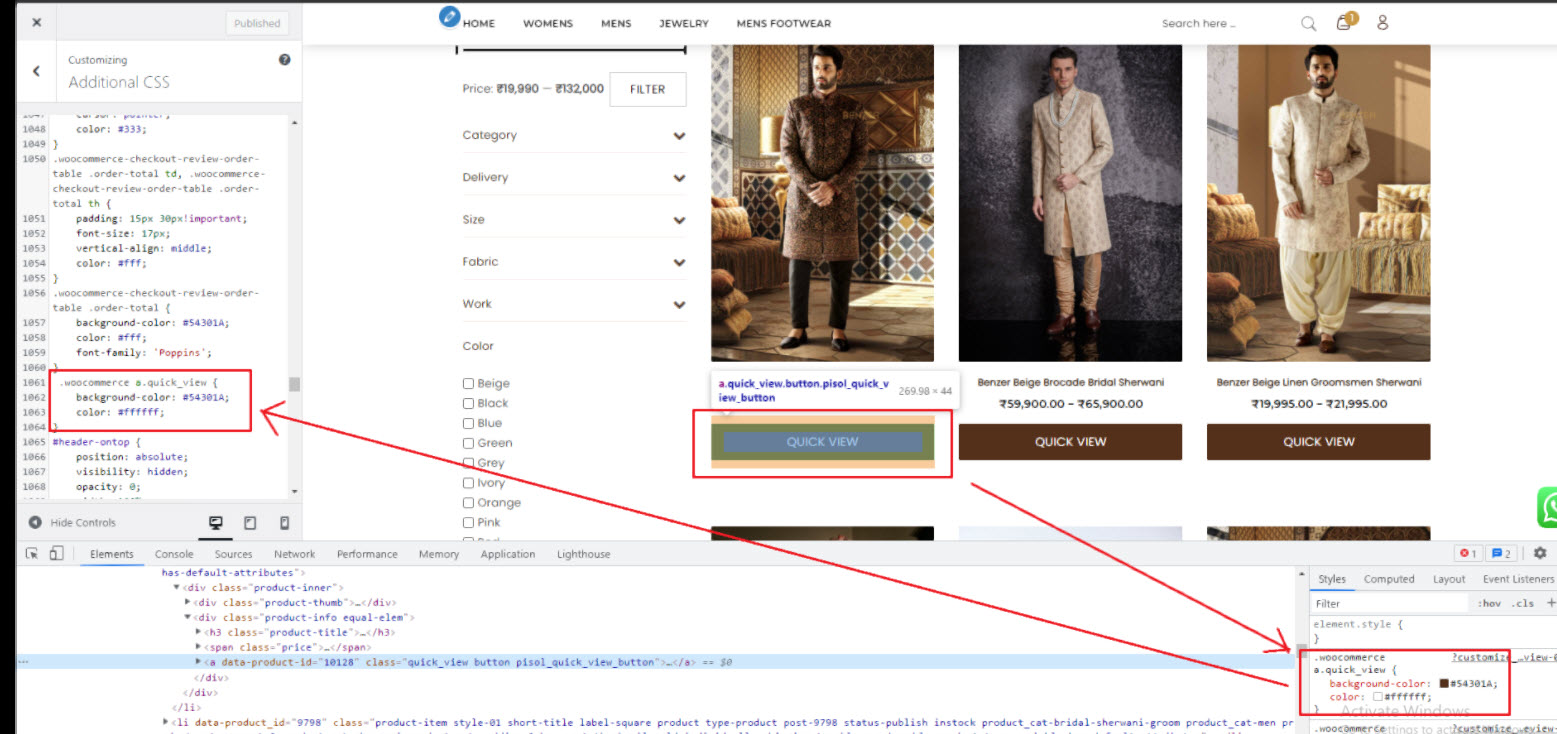The width and height of the screenshot is (1557, 734).
Task: Expand the Fabric filter chevron
Action: click(679, 262)
